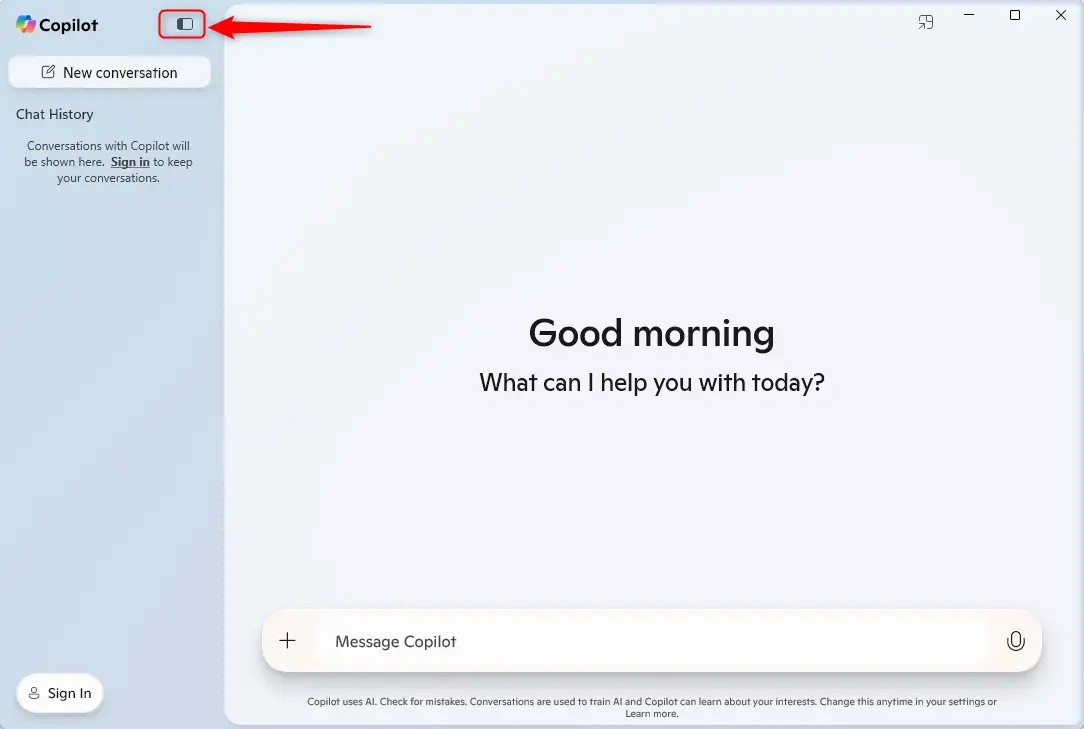Click the plus icon in message box
The image size is (1084, 729).
(287, 641)
